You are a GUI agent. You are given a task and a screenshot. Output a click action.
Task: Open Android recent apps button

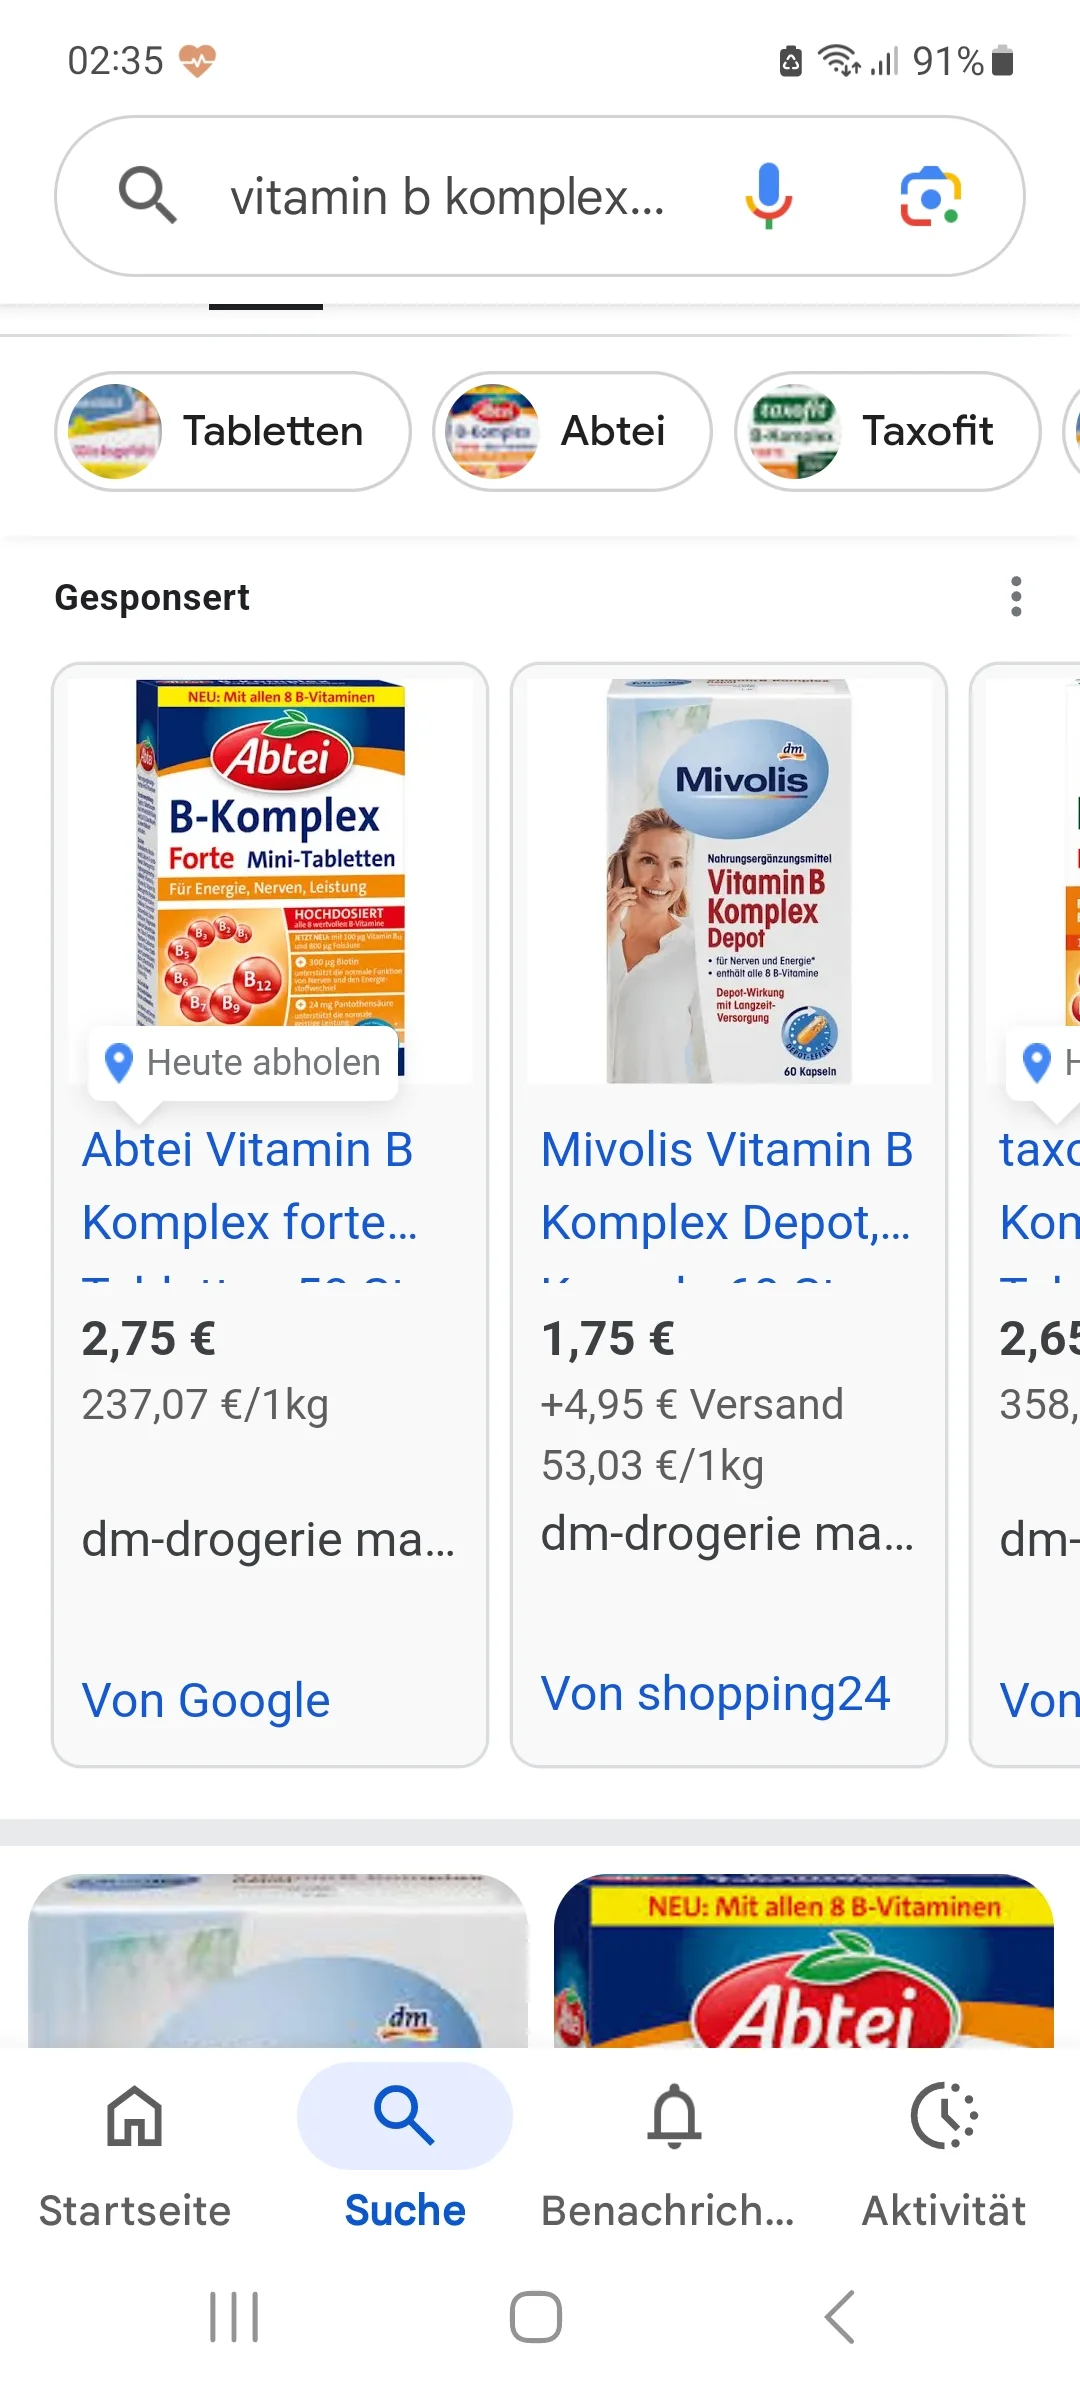click(x=234, y=2317)
